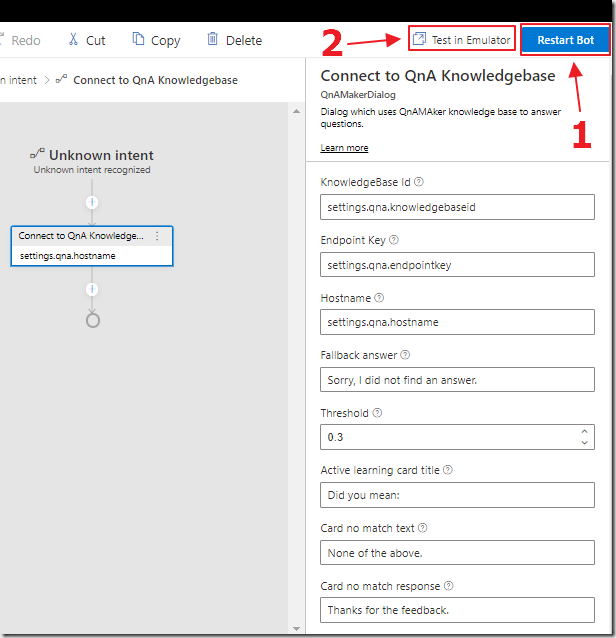The height and width of the screenshot is (638, 616).
Task: Click the Delete label in toolbar
Action: click(x=244, y=41)
